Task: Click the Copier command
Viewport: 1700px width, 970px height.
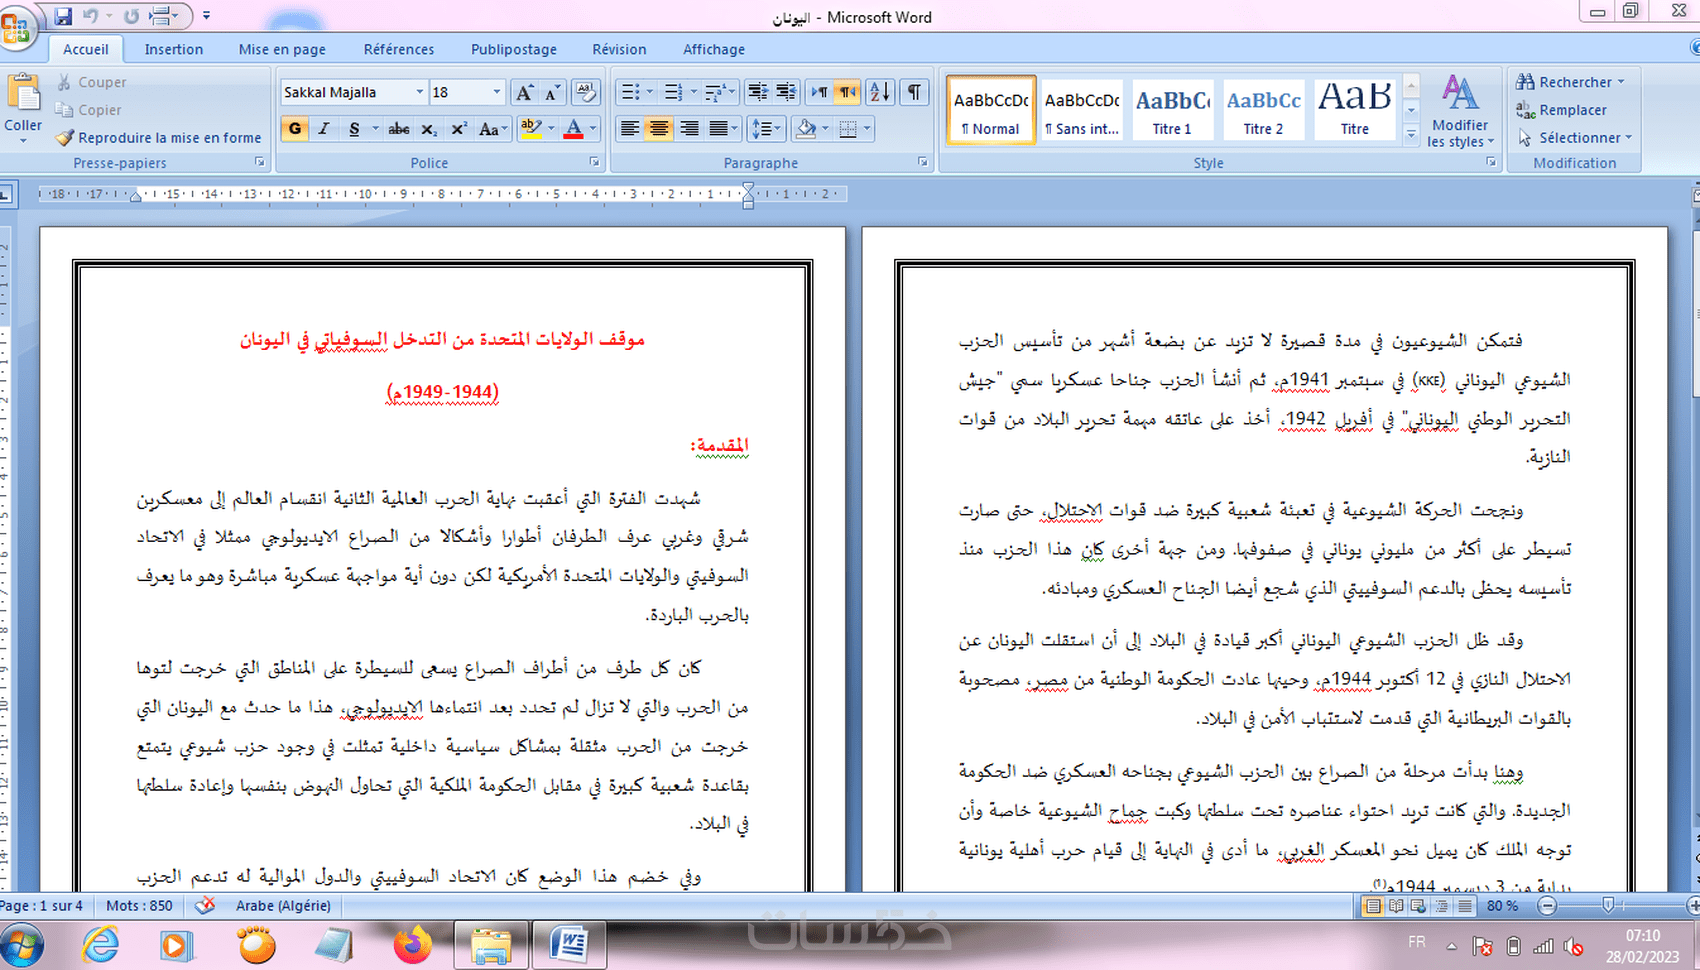Action: [x=89, y=110]
